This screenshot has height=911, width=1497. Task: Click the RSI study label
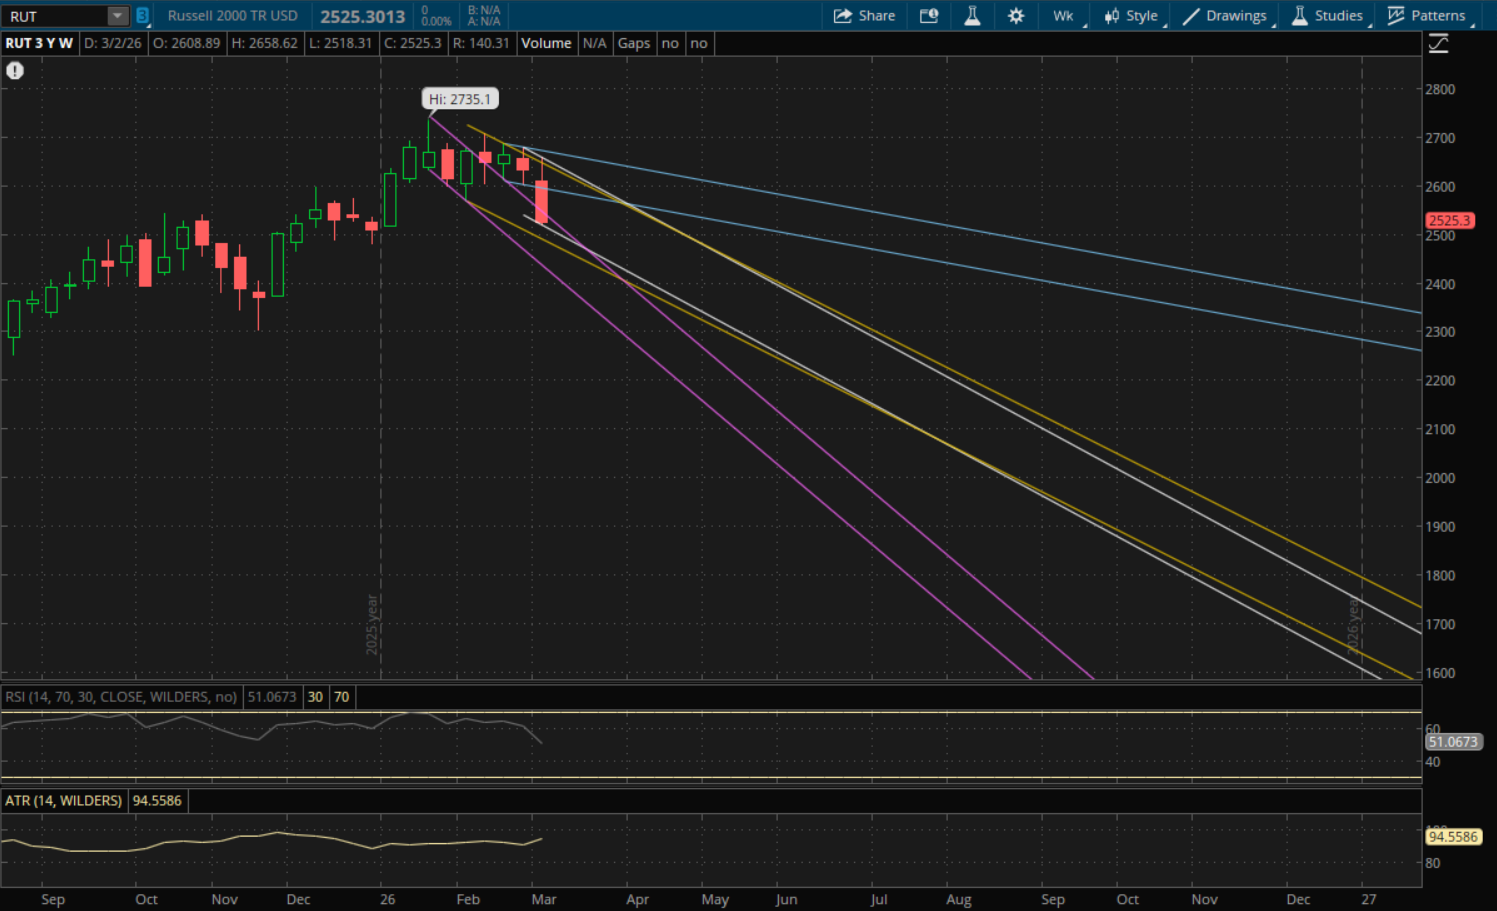(x=120, y=697)
